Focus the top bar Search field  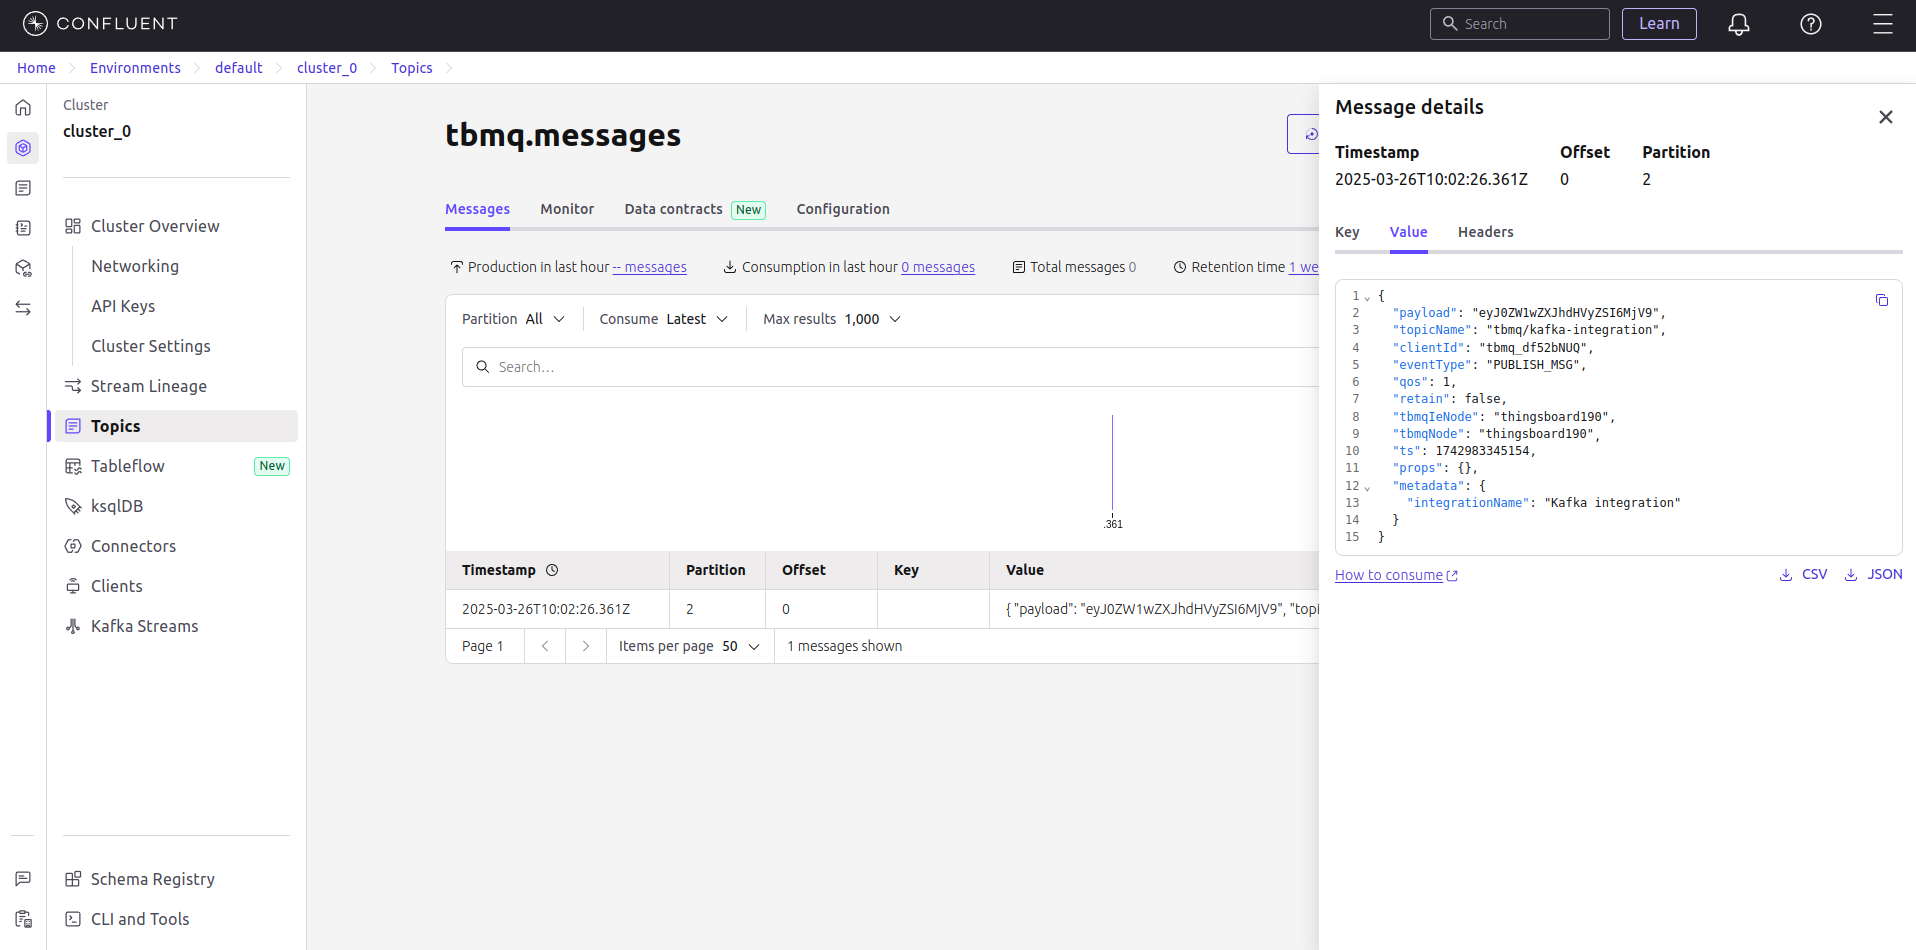point(1519,24)
